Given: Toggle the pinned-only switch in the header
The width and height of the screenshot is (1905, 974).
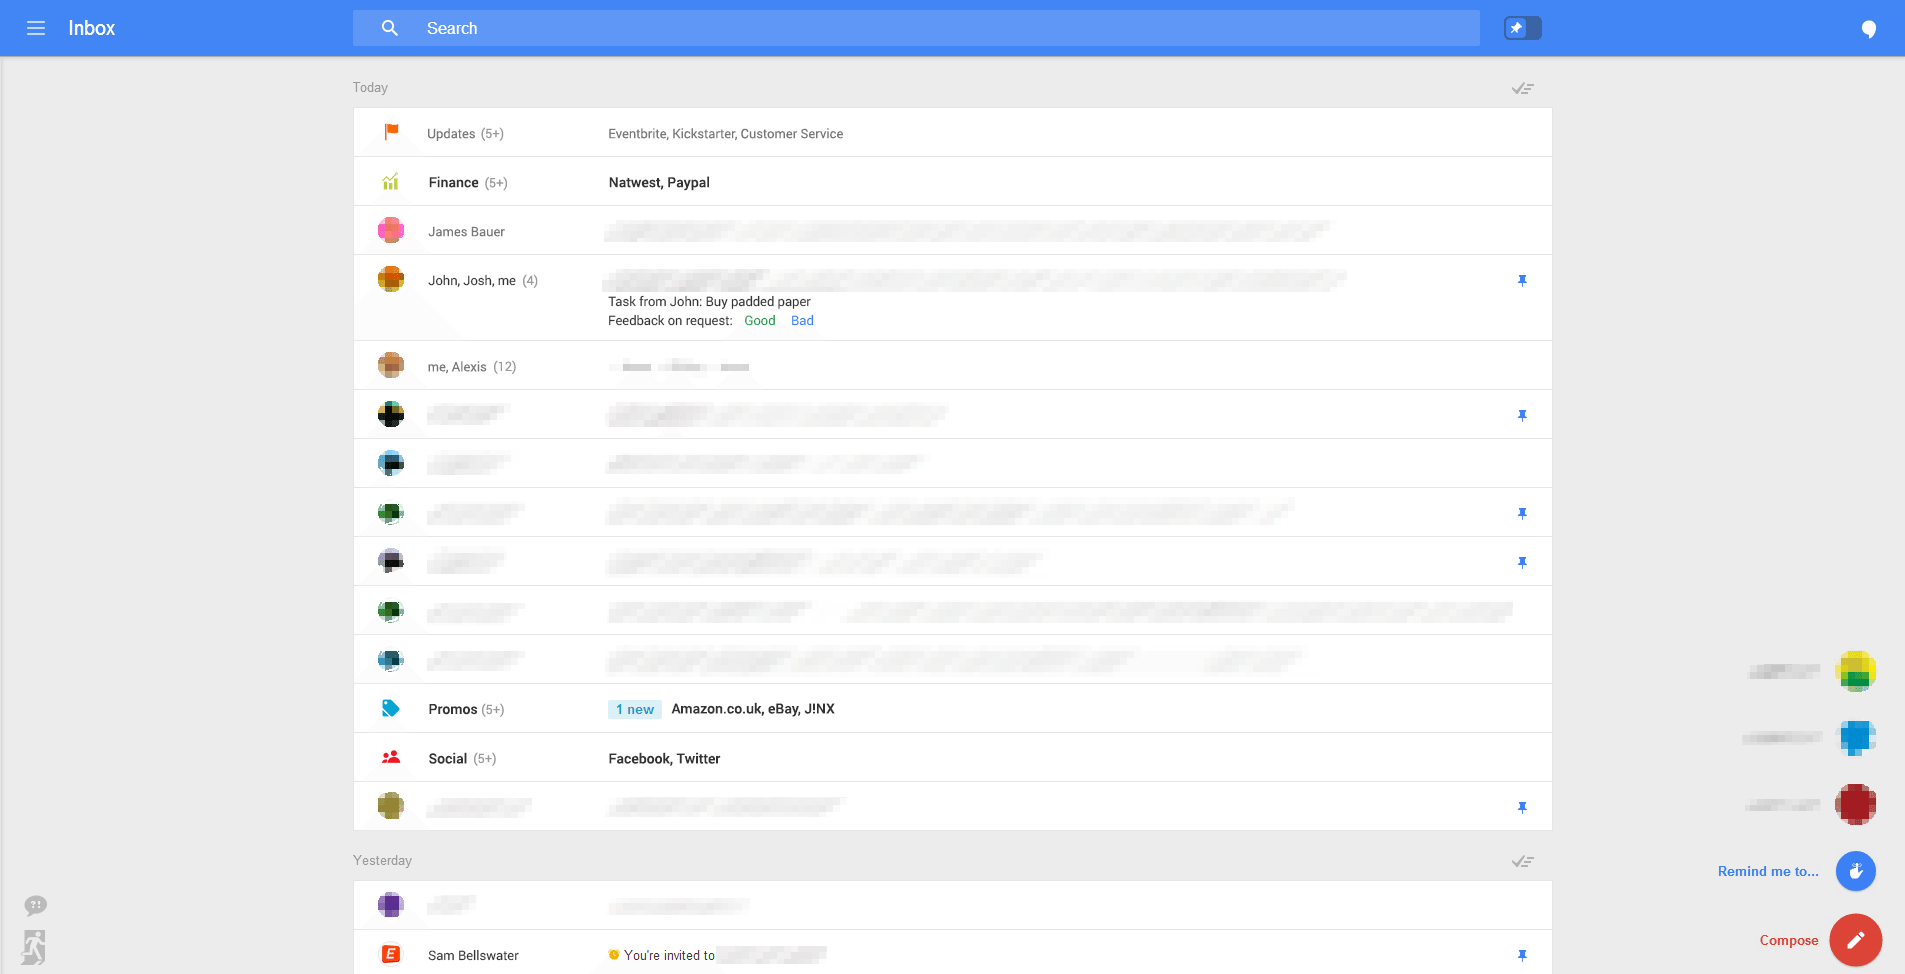Looking at the screenshot, I should [x=1522, y=27].
